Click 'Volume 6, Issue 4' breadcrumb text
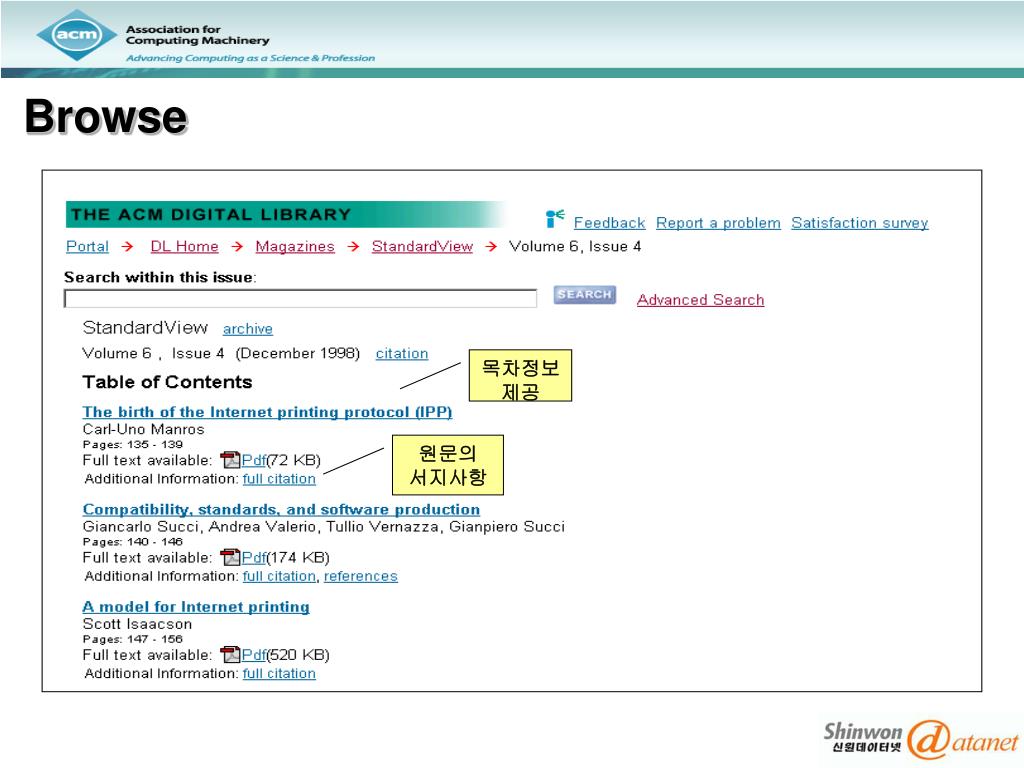Image resolution: width=1024 pixels, height=768 pixels. (x=575, y=246)
